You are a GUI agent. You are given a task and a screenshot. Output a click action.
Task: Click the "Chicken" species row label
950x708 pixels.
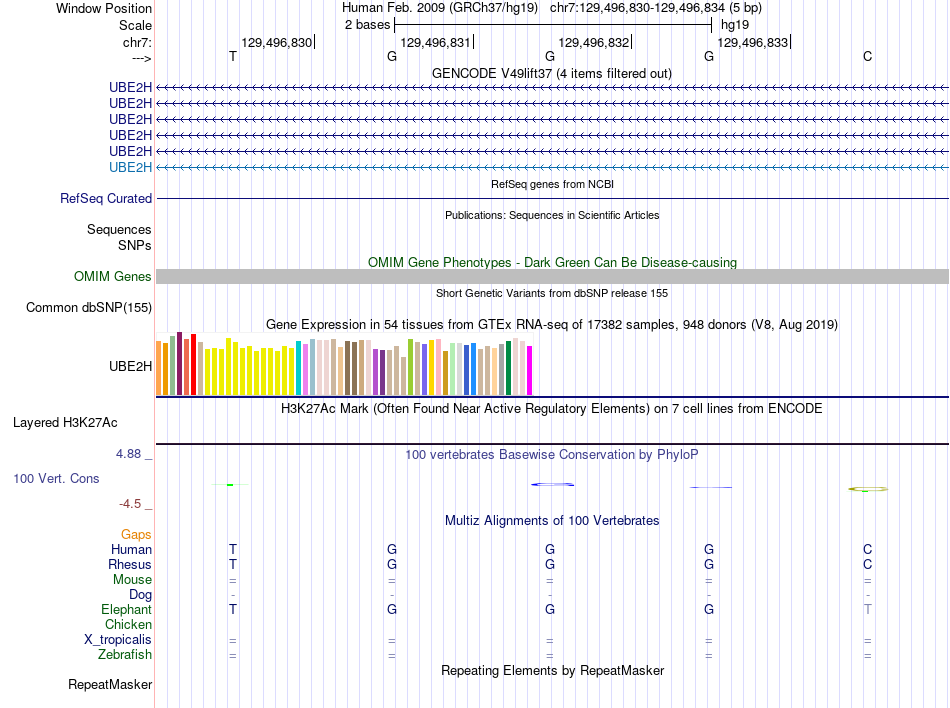point(128,624)
